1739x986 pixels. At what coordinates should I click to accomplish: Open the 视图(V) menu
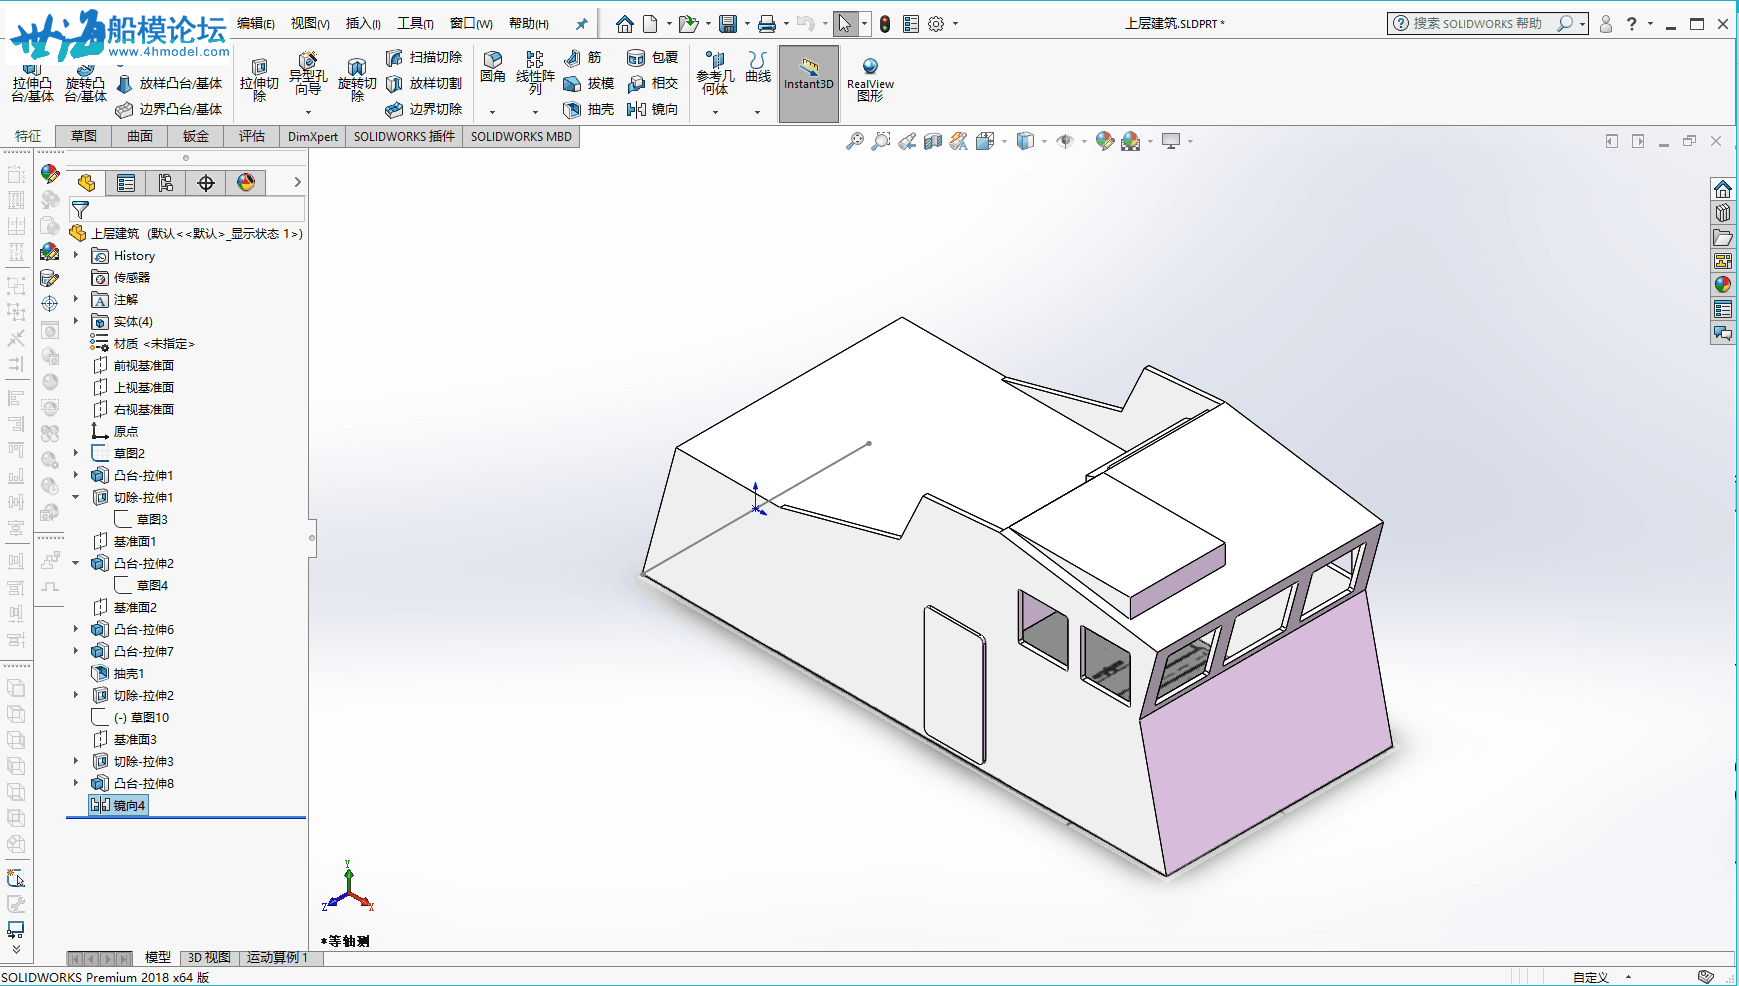click(x=310, y=24)
